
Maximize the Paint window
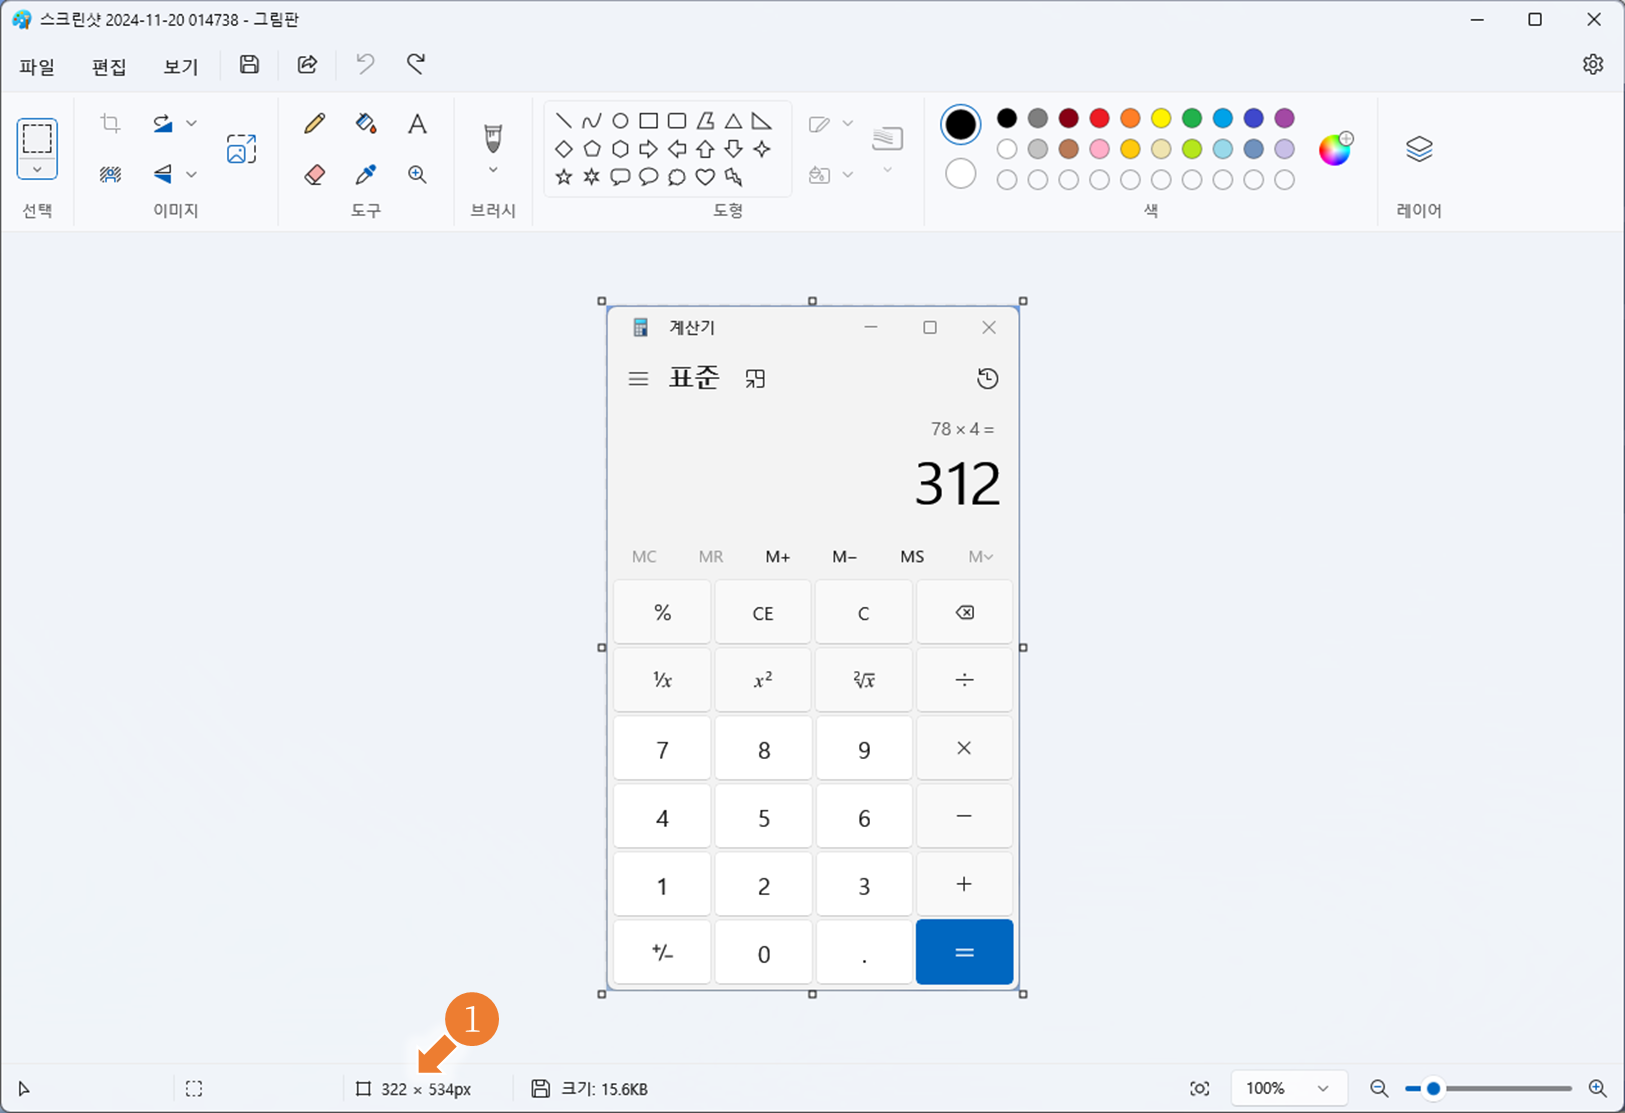(1535, 20)
